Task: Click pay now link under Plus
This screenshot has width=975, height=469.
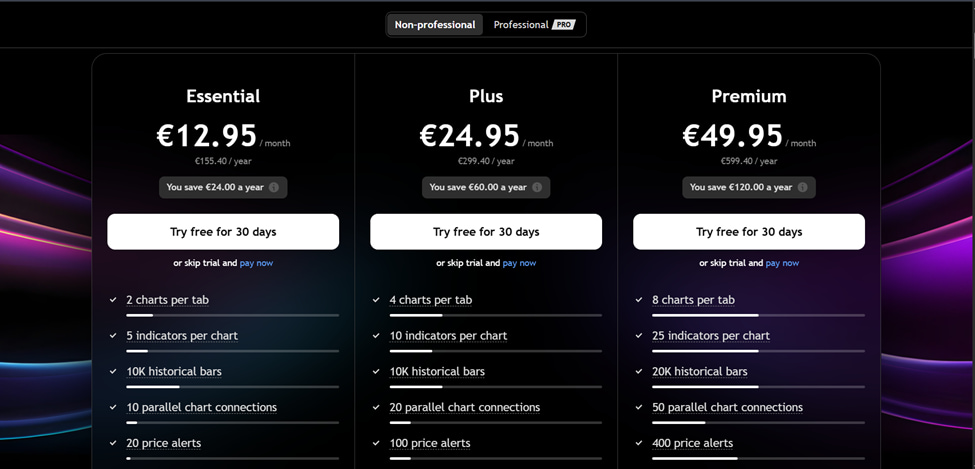Action: (x=519, y=263)
